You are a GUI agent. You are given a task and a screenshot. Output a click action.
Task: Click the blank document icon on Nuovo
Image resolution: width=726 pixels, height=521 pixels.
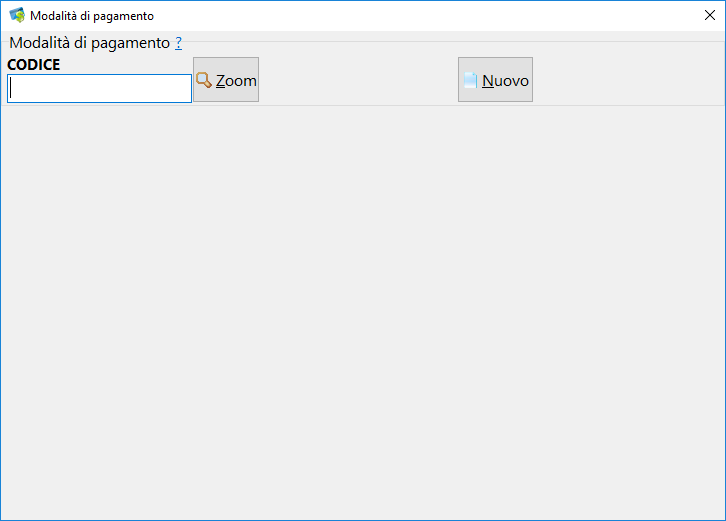point(470,80)
